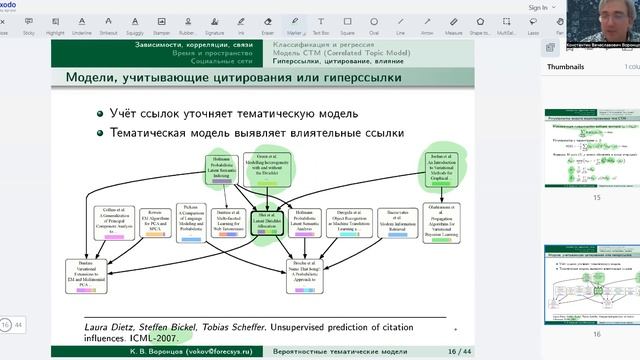Open page 15 thumbnail
Viewport: 640px width, 360px height.
click(592, 148)
